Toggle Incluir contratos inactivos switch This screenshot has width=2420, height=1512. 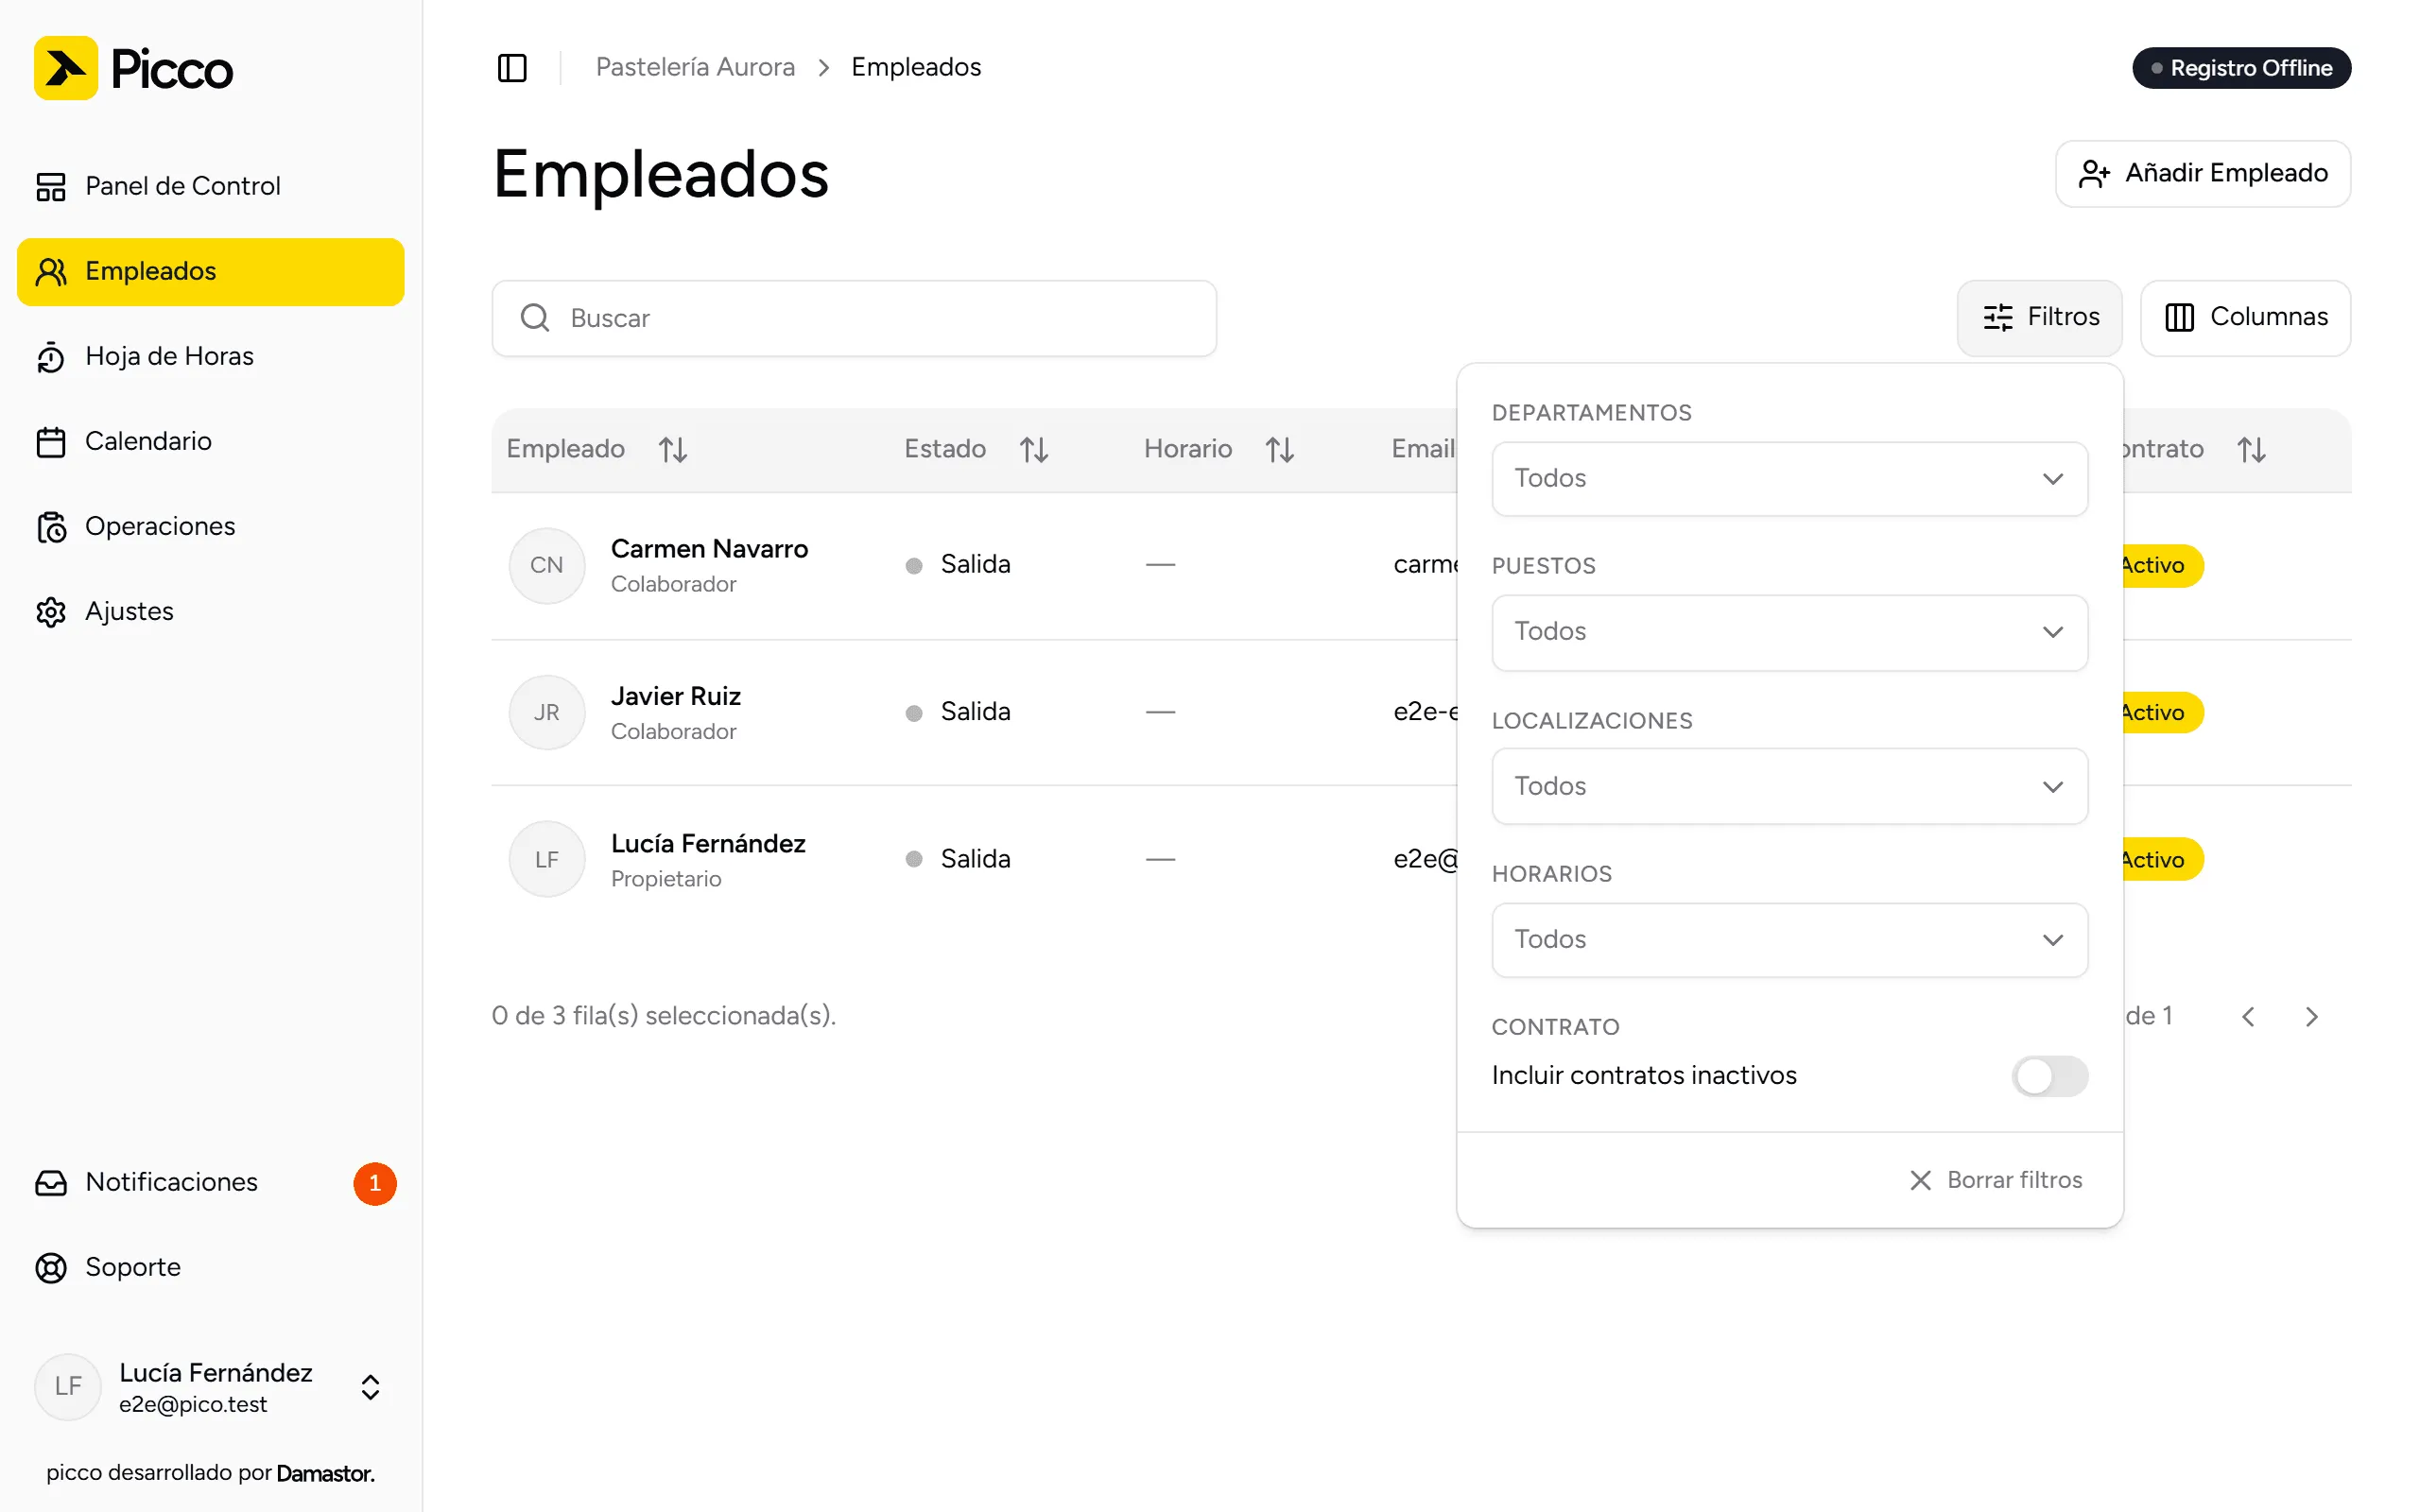[2050, 1076]
